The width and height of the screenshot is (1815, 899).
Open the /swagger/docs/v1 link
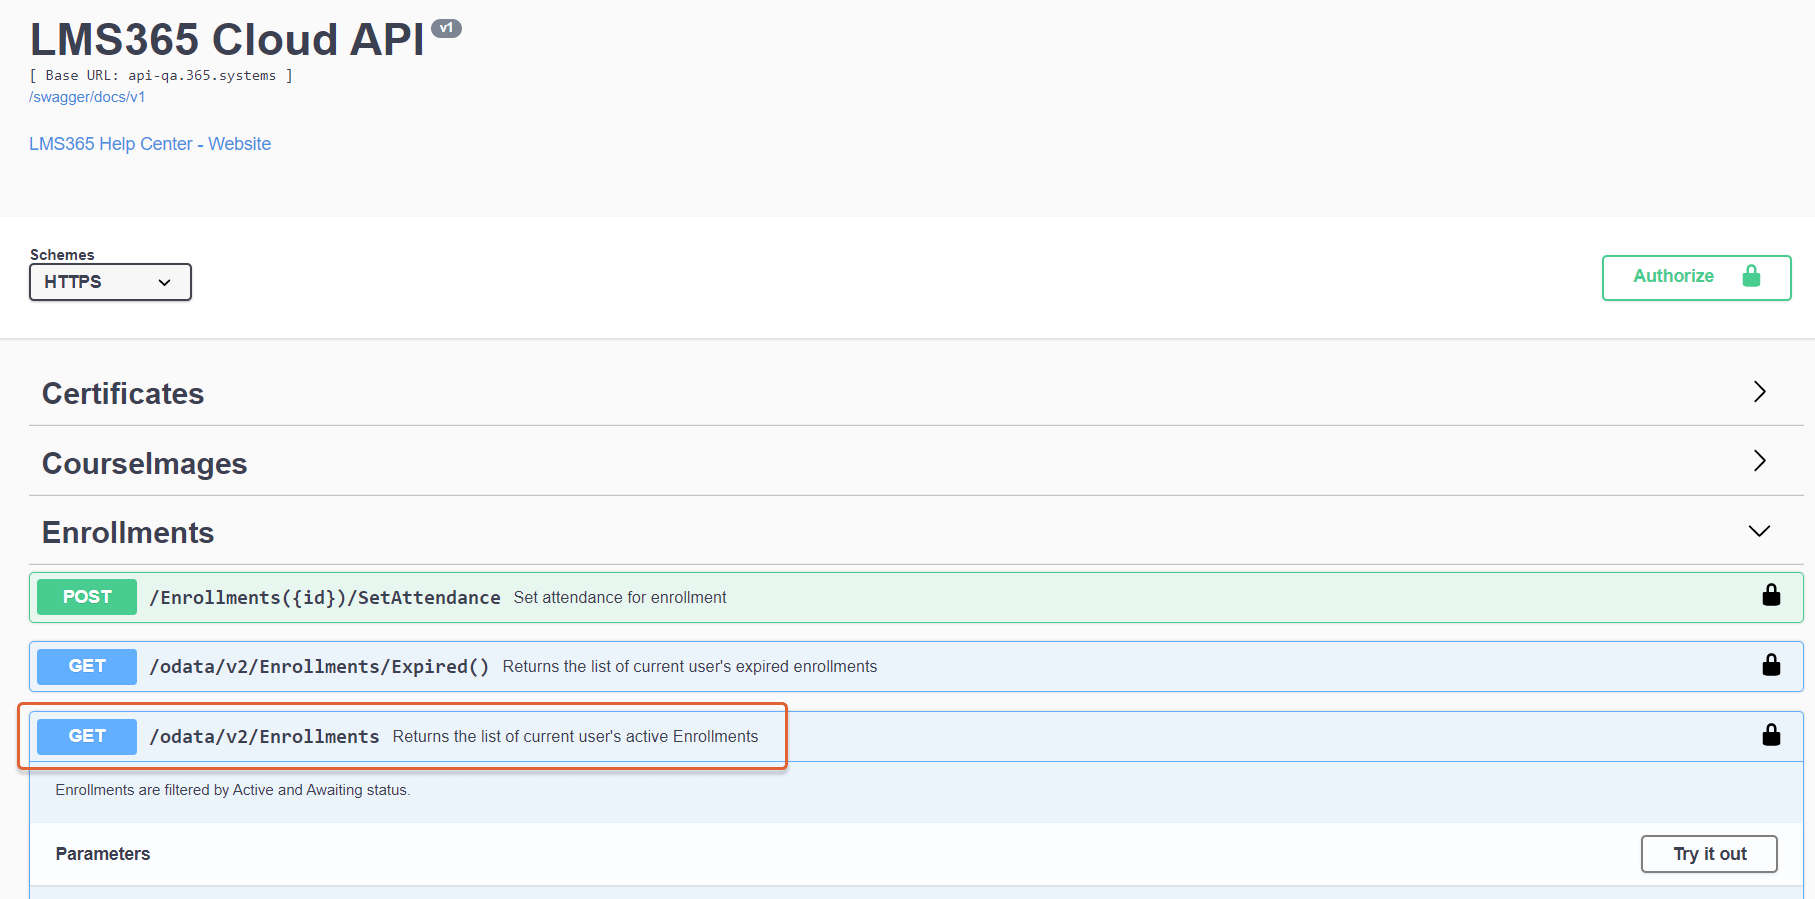(87, 97)
